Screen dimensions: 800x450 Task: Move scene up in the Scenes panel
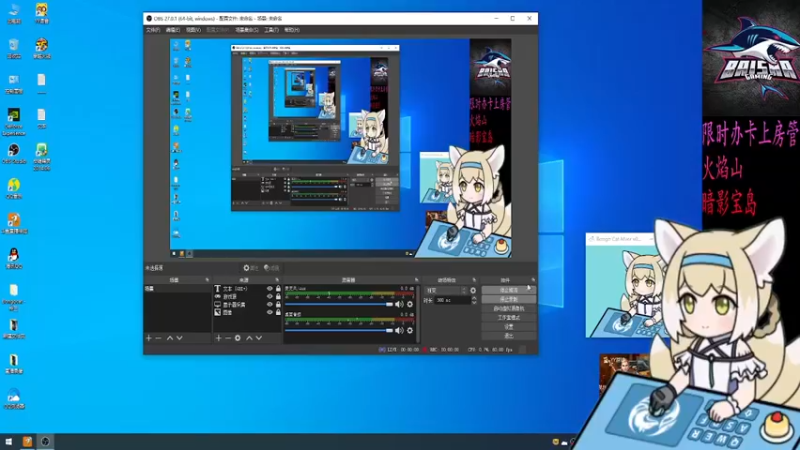[x=170, y=338]
